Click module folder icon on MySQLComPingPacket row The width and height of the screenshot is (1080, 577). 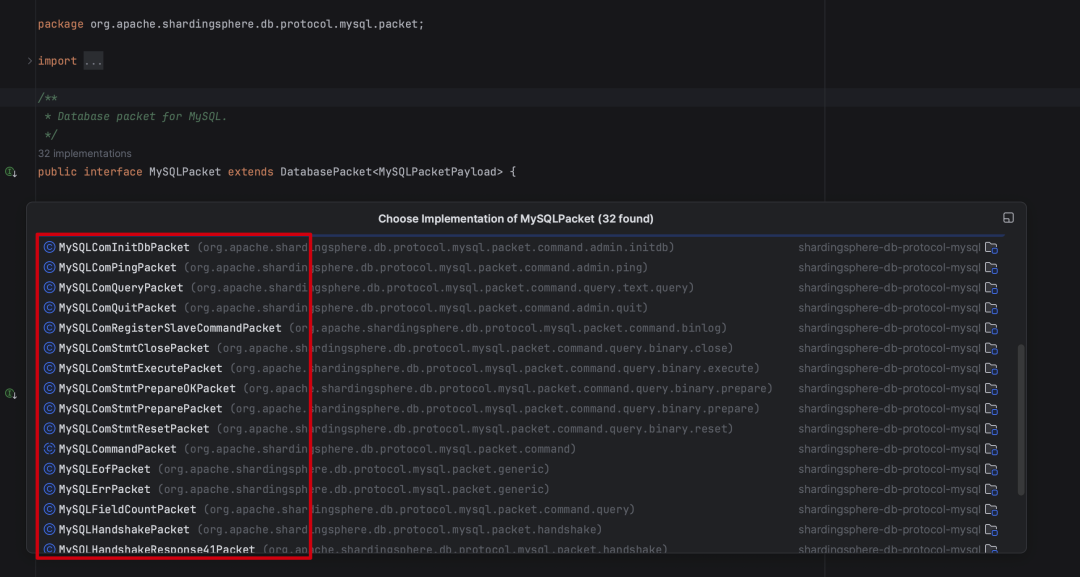tap(991, 267)
